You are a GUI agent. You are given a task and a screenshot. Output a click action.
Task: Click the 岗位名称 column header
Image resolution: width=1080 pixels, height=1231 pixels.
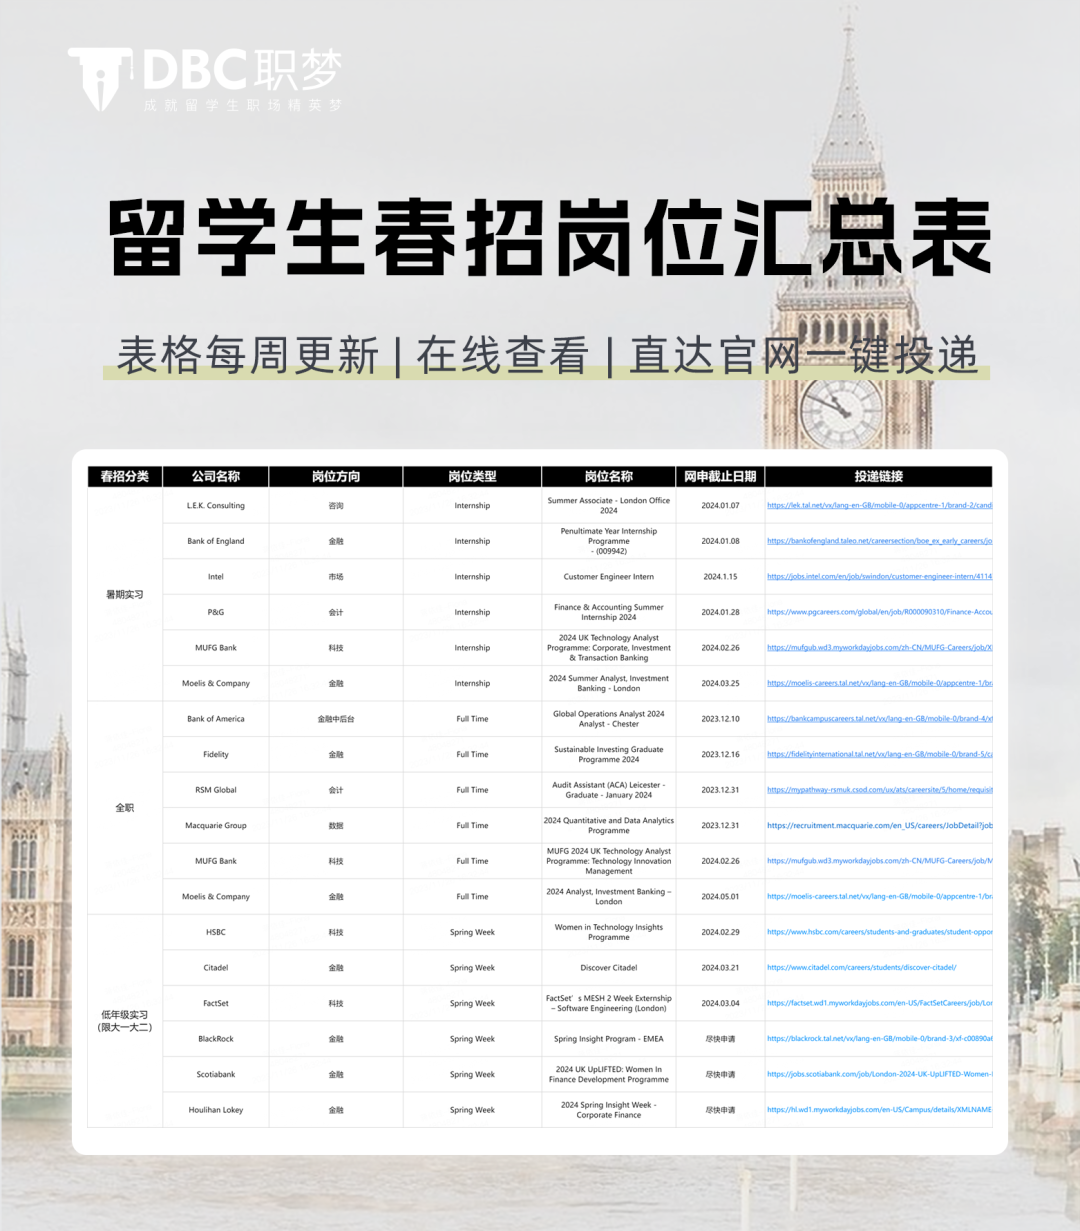[x=609, y=477]
